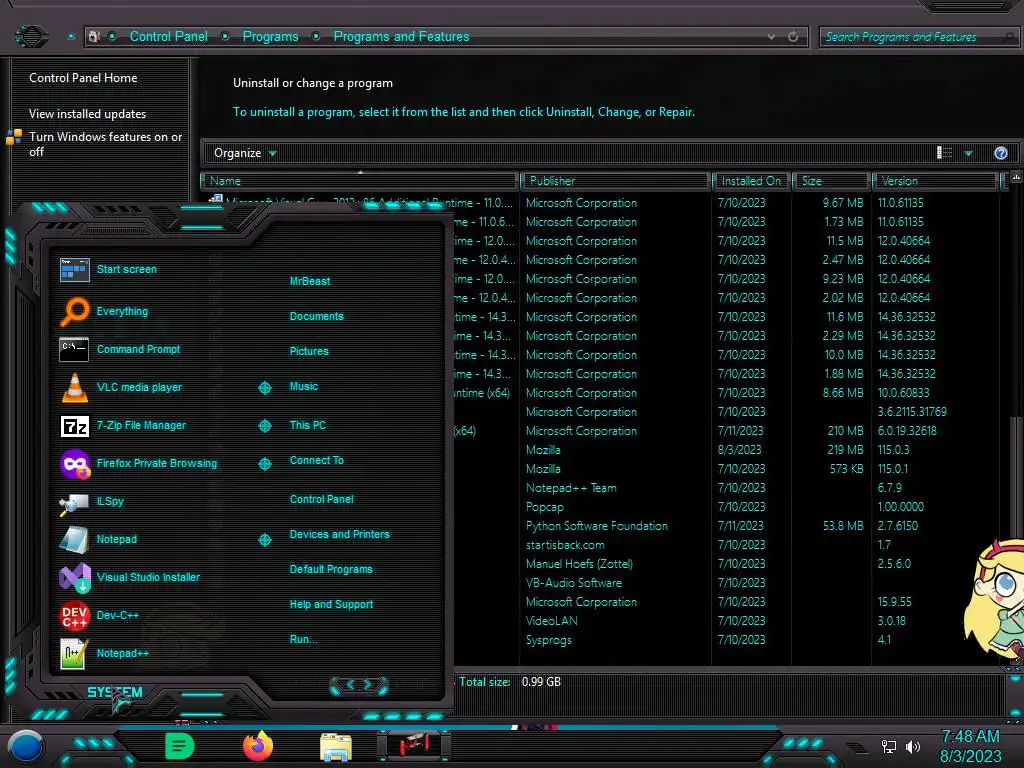Open Music from start menu

coord(304,387)
